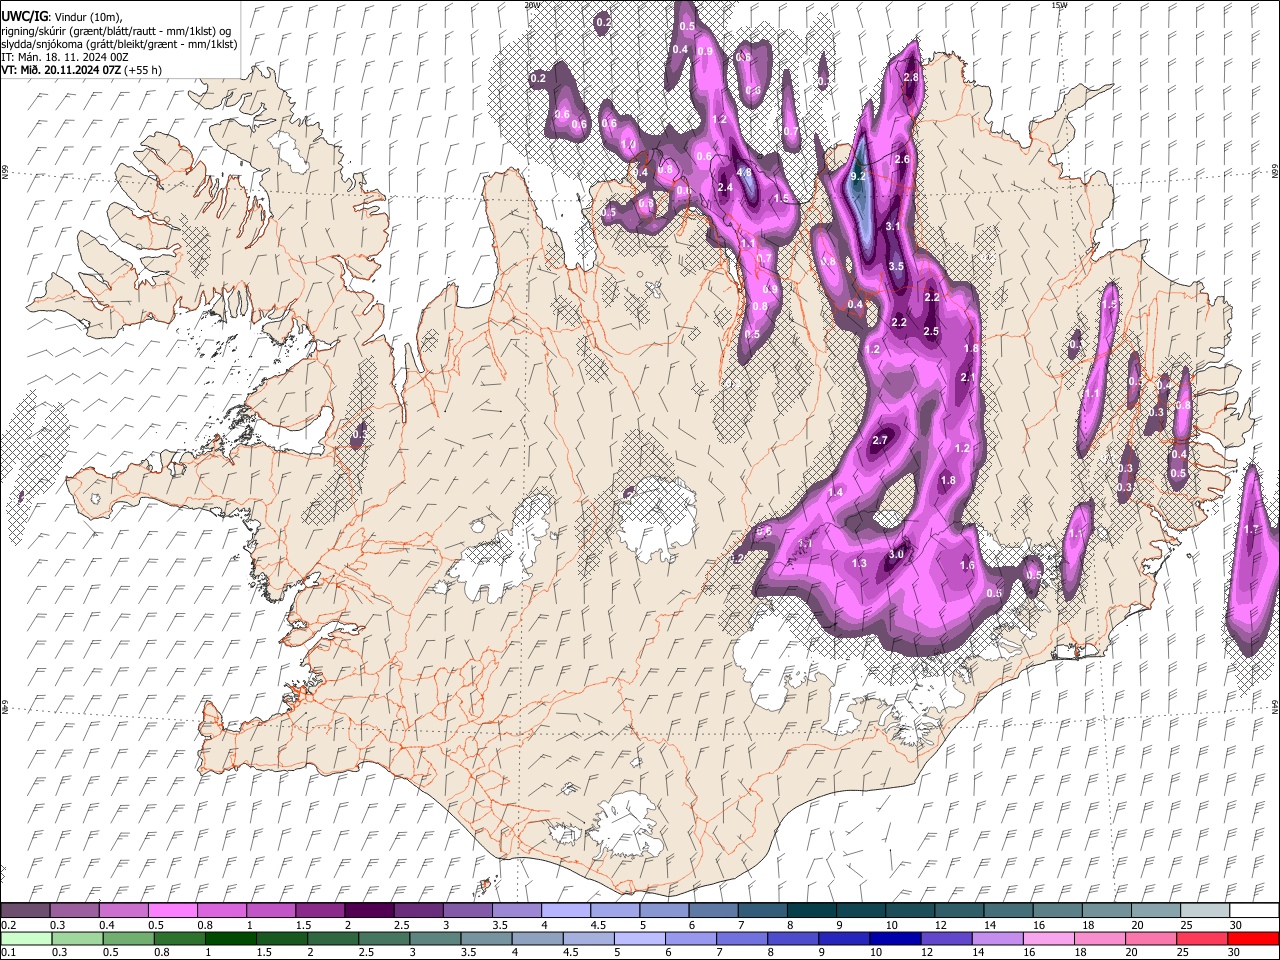
Task: Pick the light pink rain swatch between 16 and 18
Action: click(x=1049, y=938)
